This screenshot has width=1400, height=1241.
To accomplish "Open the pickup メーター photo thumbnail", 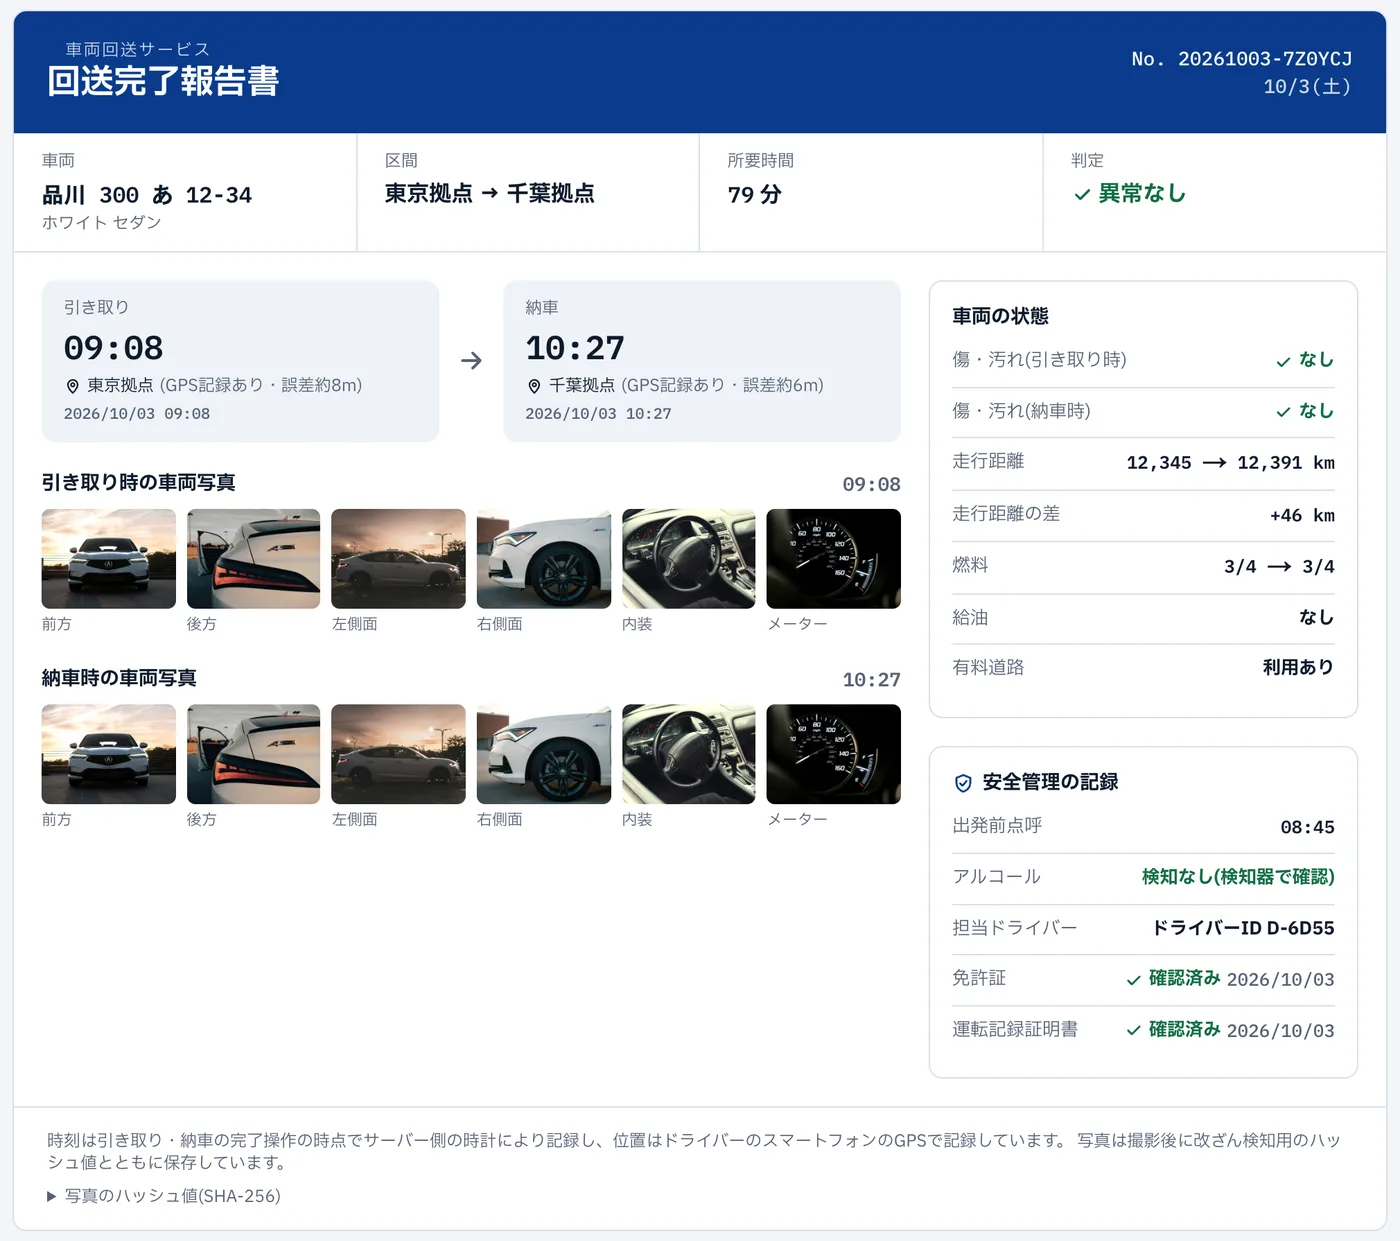I will (x=834, y=559).
